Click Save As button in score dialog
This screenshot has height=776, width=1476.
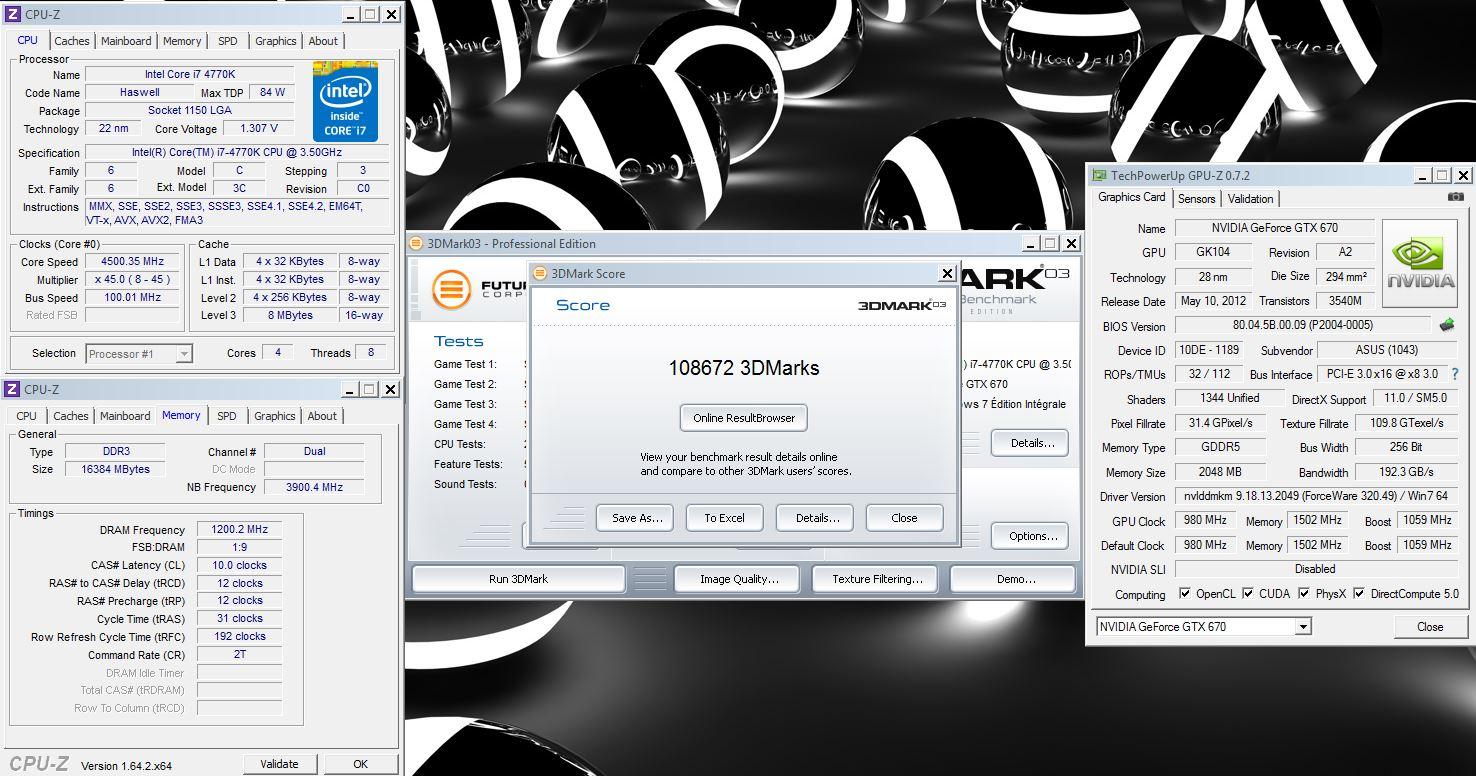coord(636,518)
